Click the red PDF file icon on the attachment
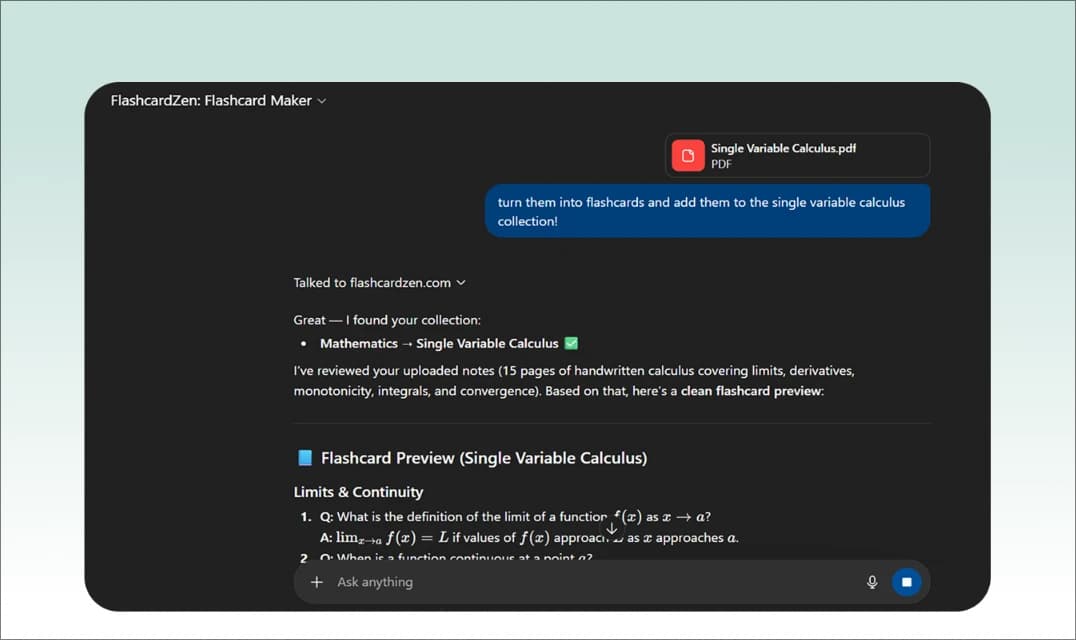Screen dimensions: 1076x640 pos(688,155)
